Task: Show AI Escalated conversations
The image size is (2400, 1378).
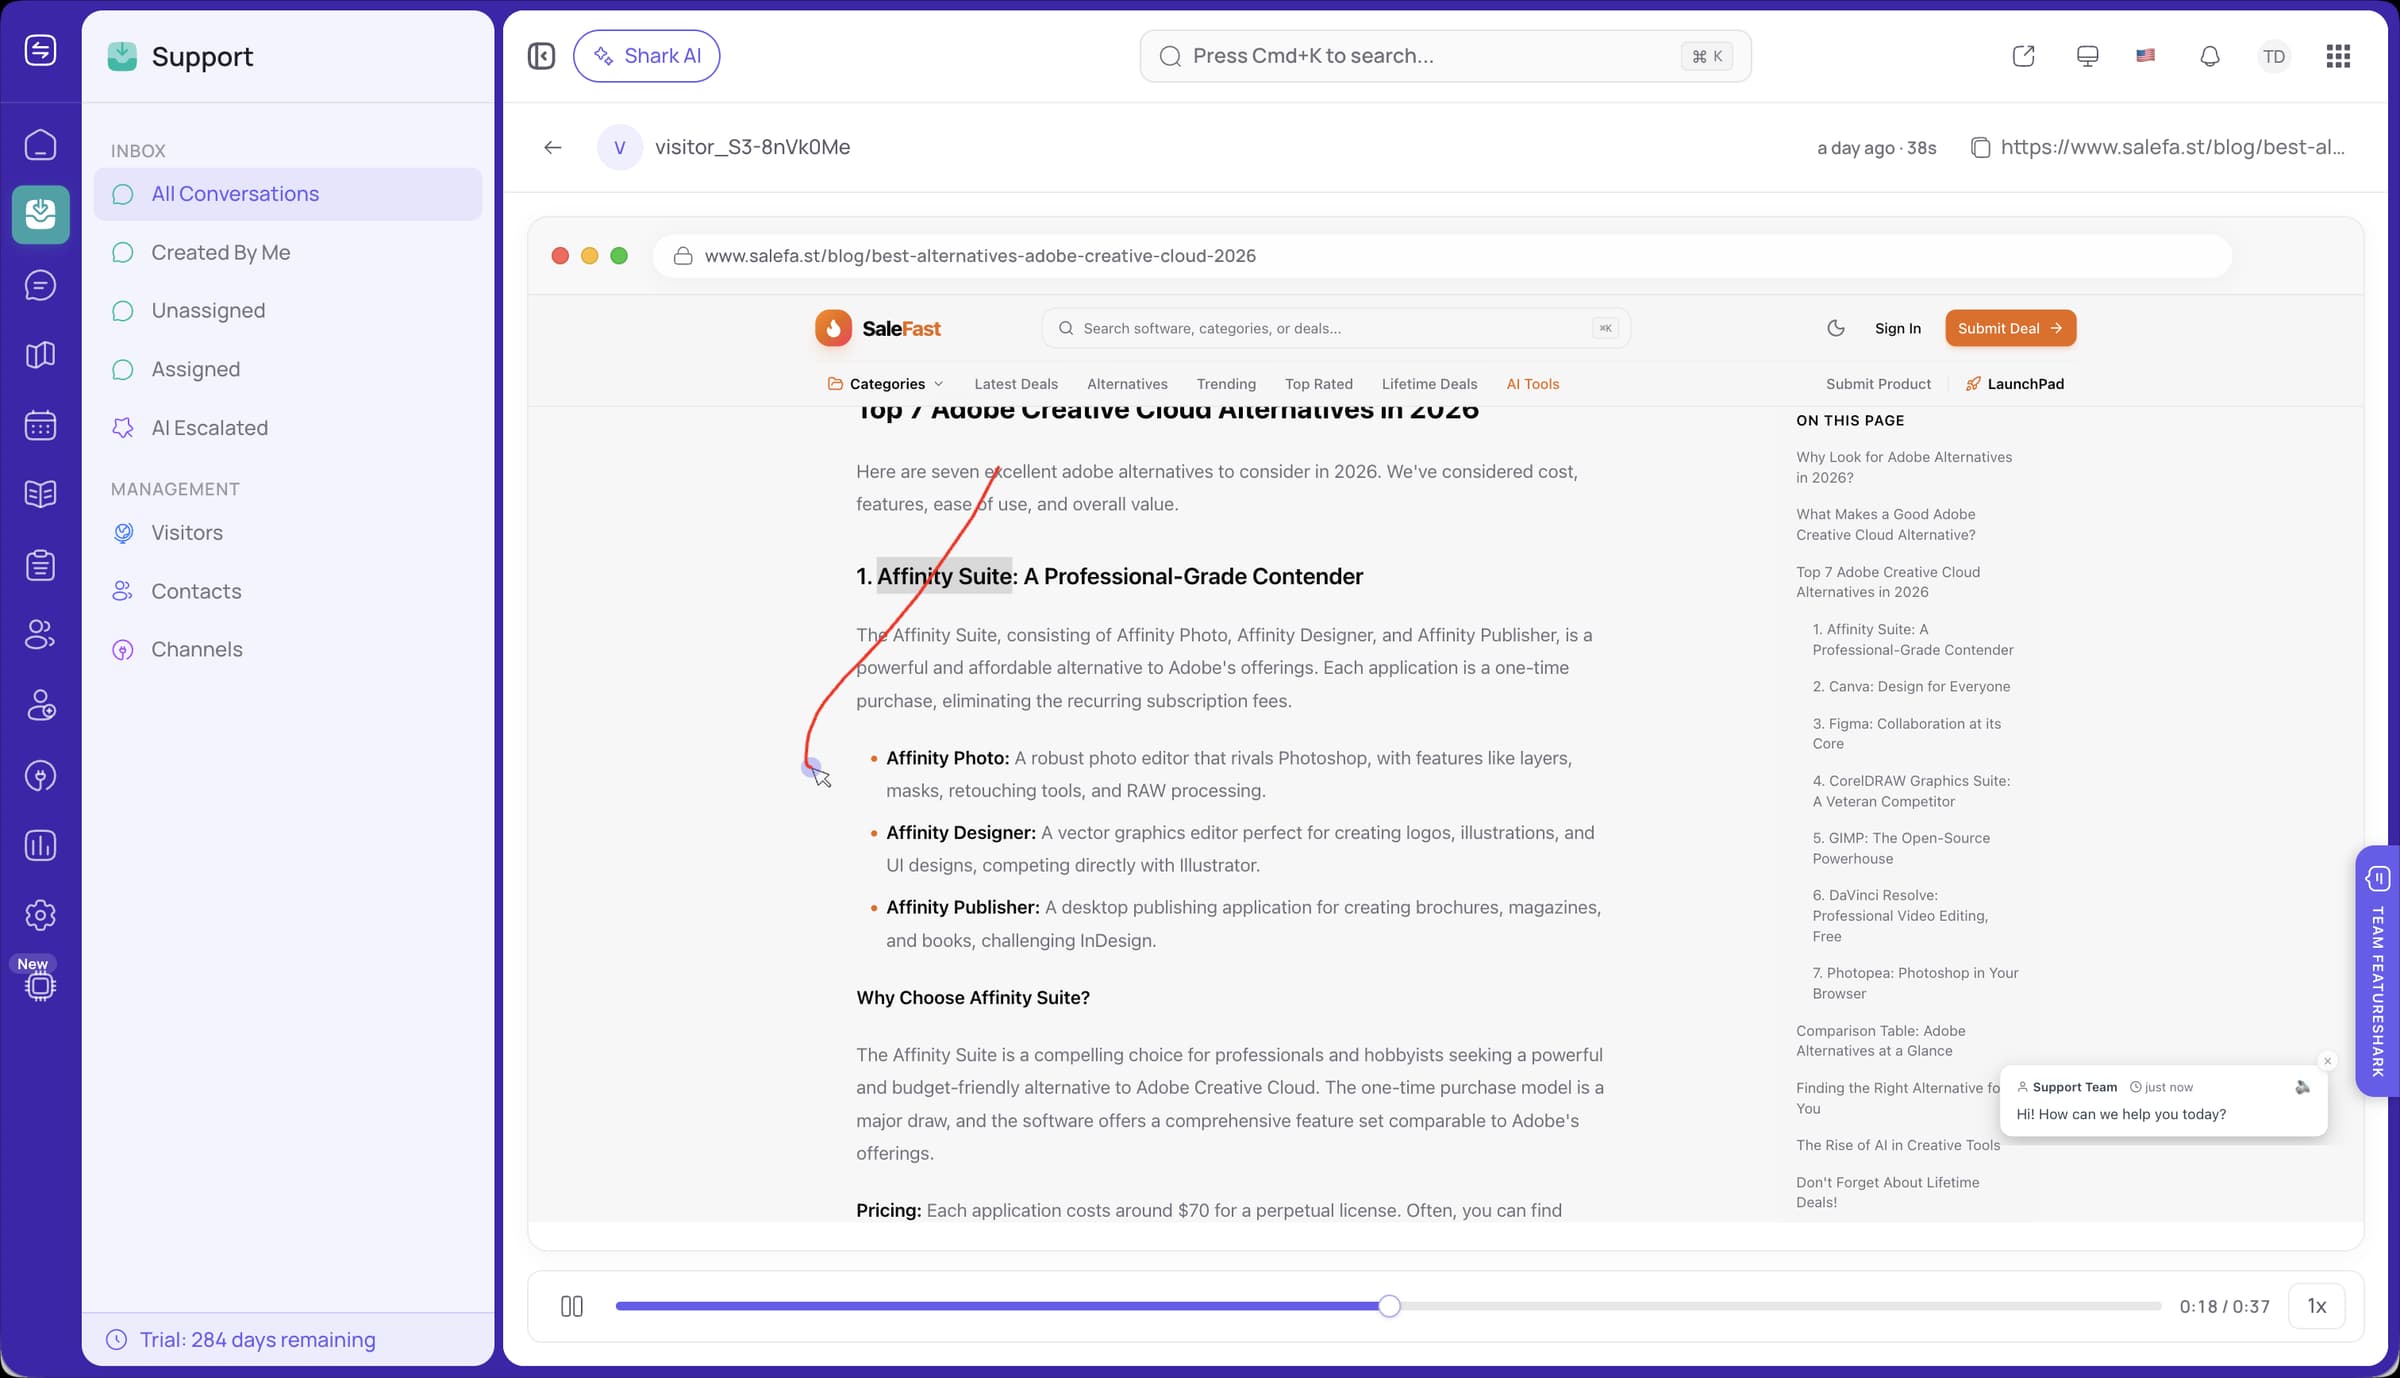Action: click(x=288, y=428)
